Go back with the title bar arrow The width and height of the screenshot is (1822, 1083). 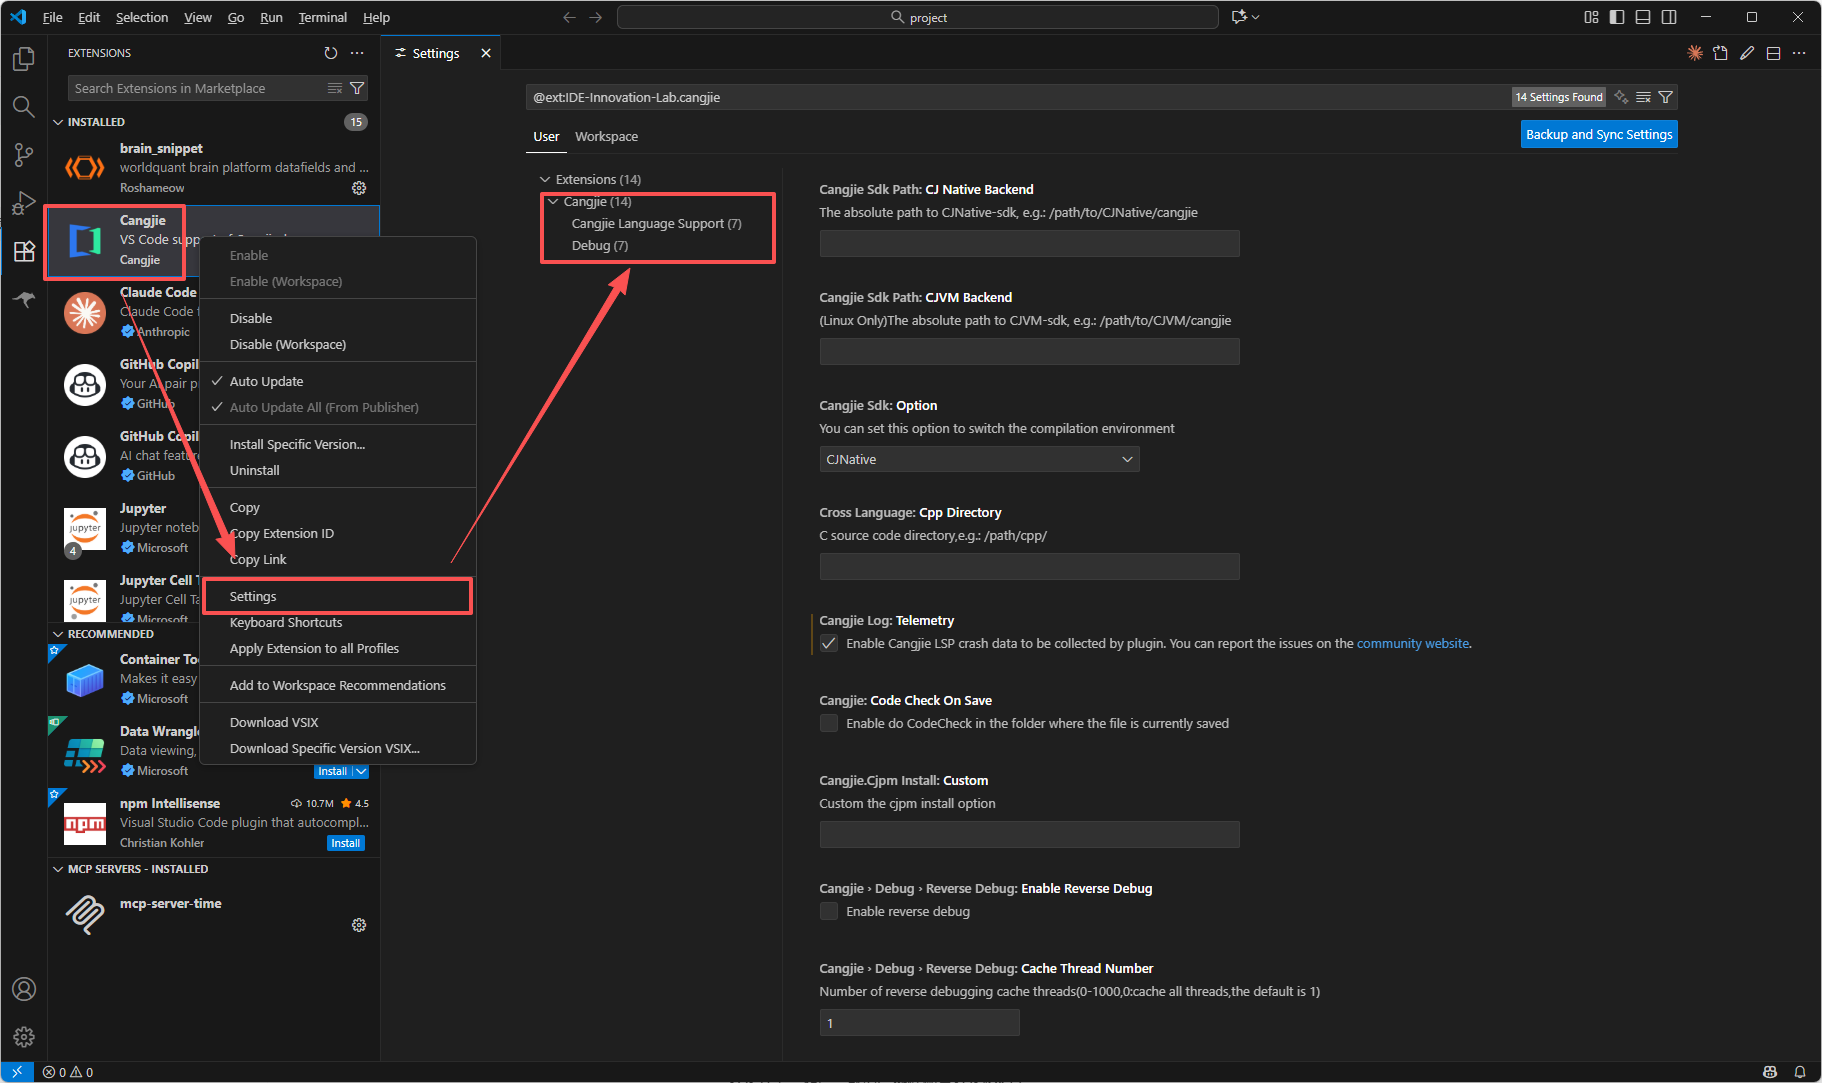pyautogui.click(x=569, y=17)
